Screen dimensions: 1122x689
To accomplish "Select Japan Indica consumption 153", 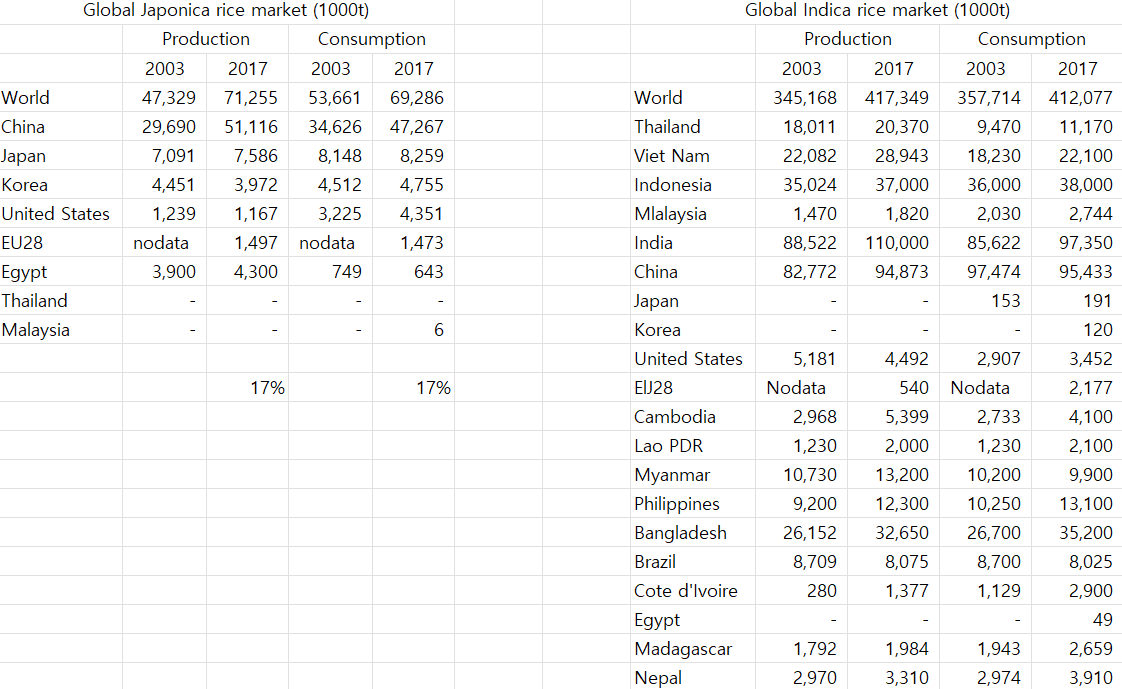I will tap(1005, 301).
